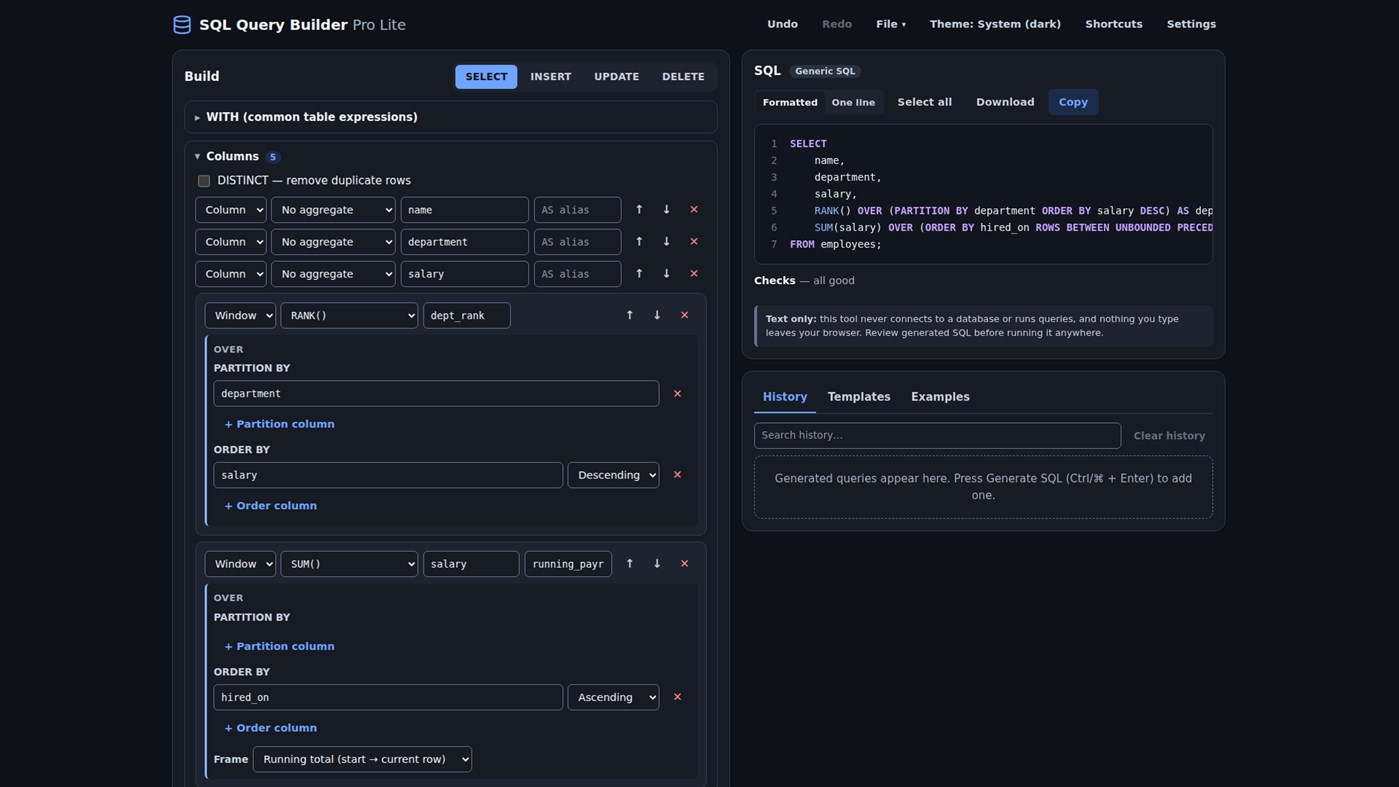Open the File menu
This screenshot has width=1399, height=787.
(x=891, y=24)
